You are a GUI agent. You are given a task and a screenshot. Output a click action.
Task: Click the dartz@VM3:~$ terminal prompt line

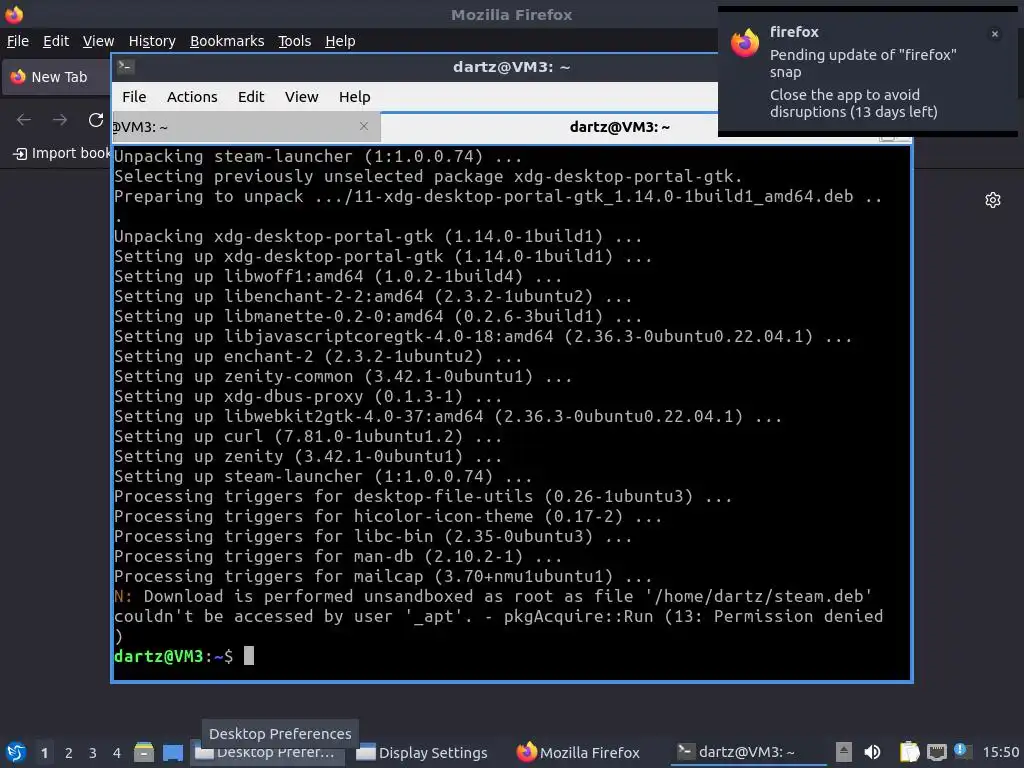point(184,656)
